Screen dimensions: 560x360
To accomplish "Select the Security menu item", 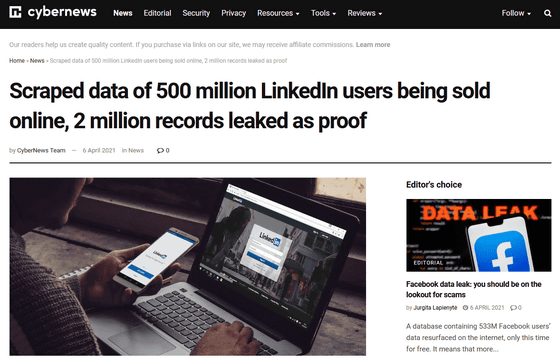I will point(196,13).
